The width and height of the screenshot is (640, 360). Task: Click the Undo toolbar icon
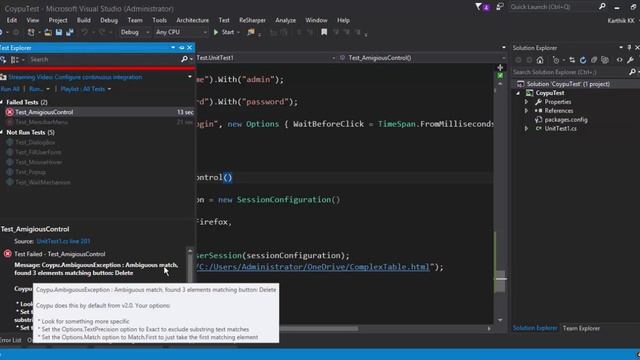point(84,32)
